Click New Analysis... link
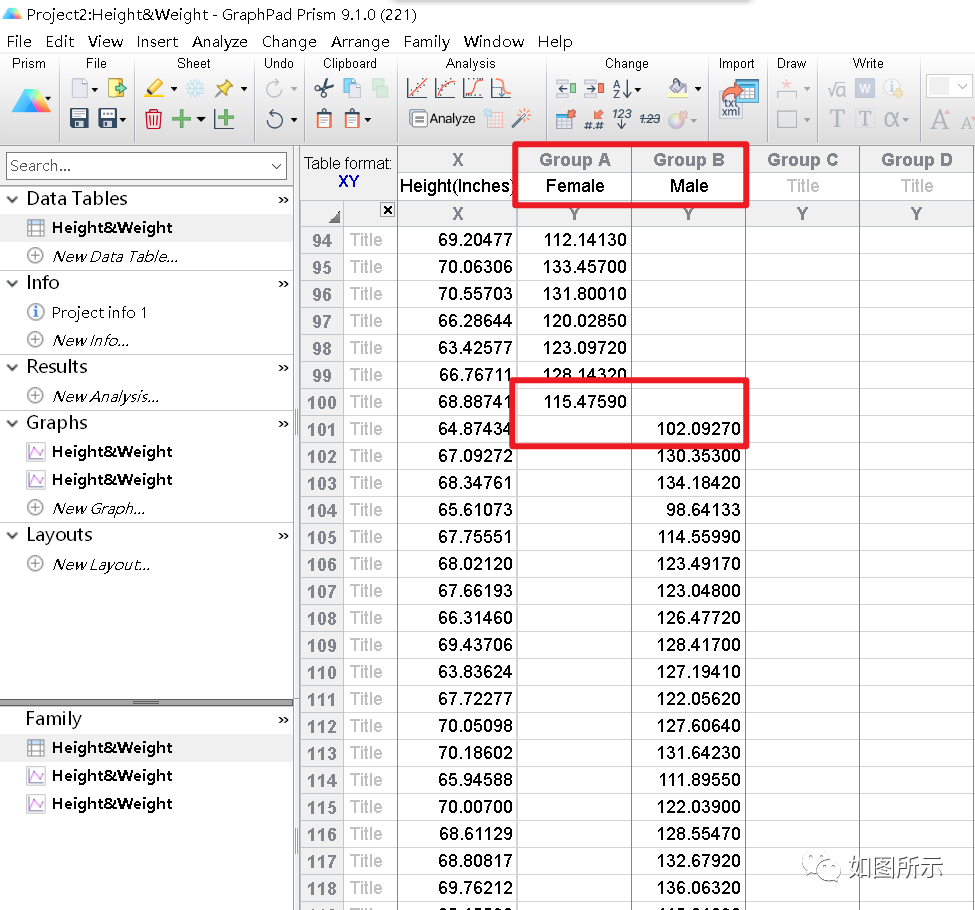 point(106,396)
